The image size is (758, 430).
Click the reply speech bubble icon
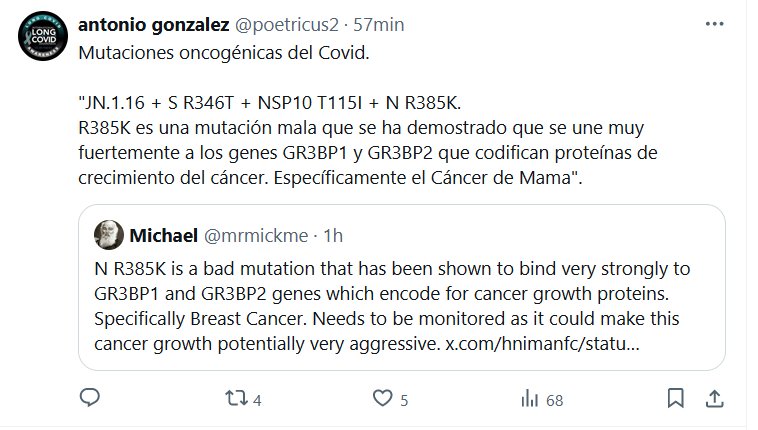(x=90, y=399)
